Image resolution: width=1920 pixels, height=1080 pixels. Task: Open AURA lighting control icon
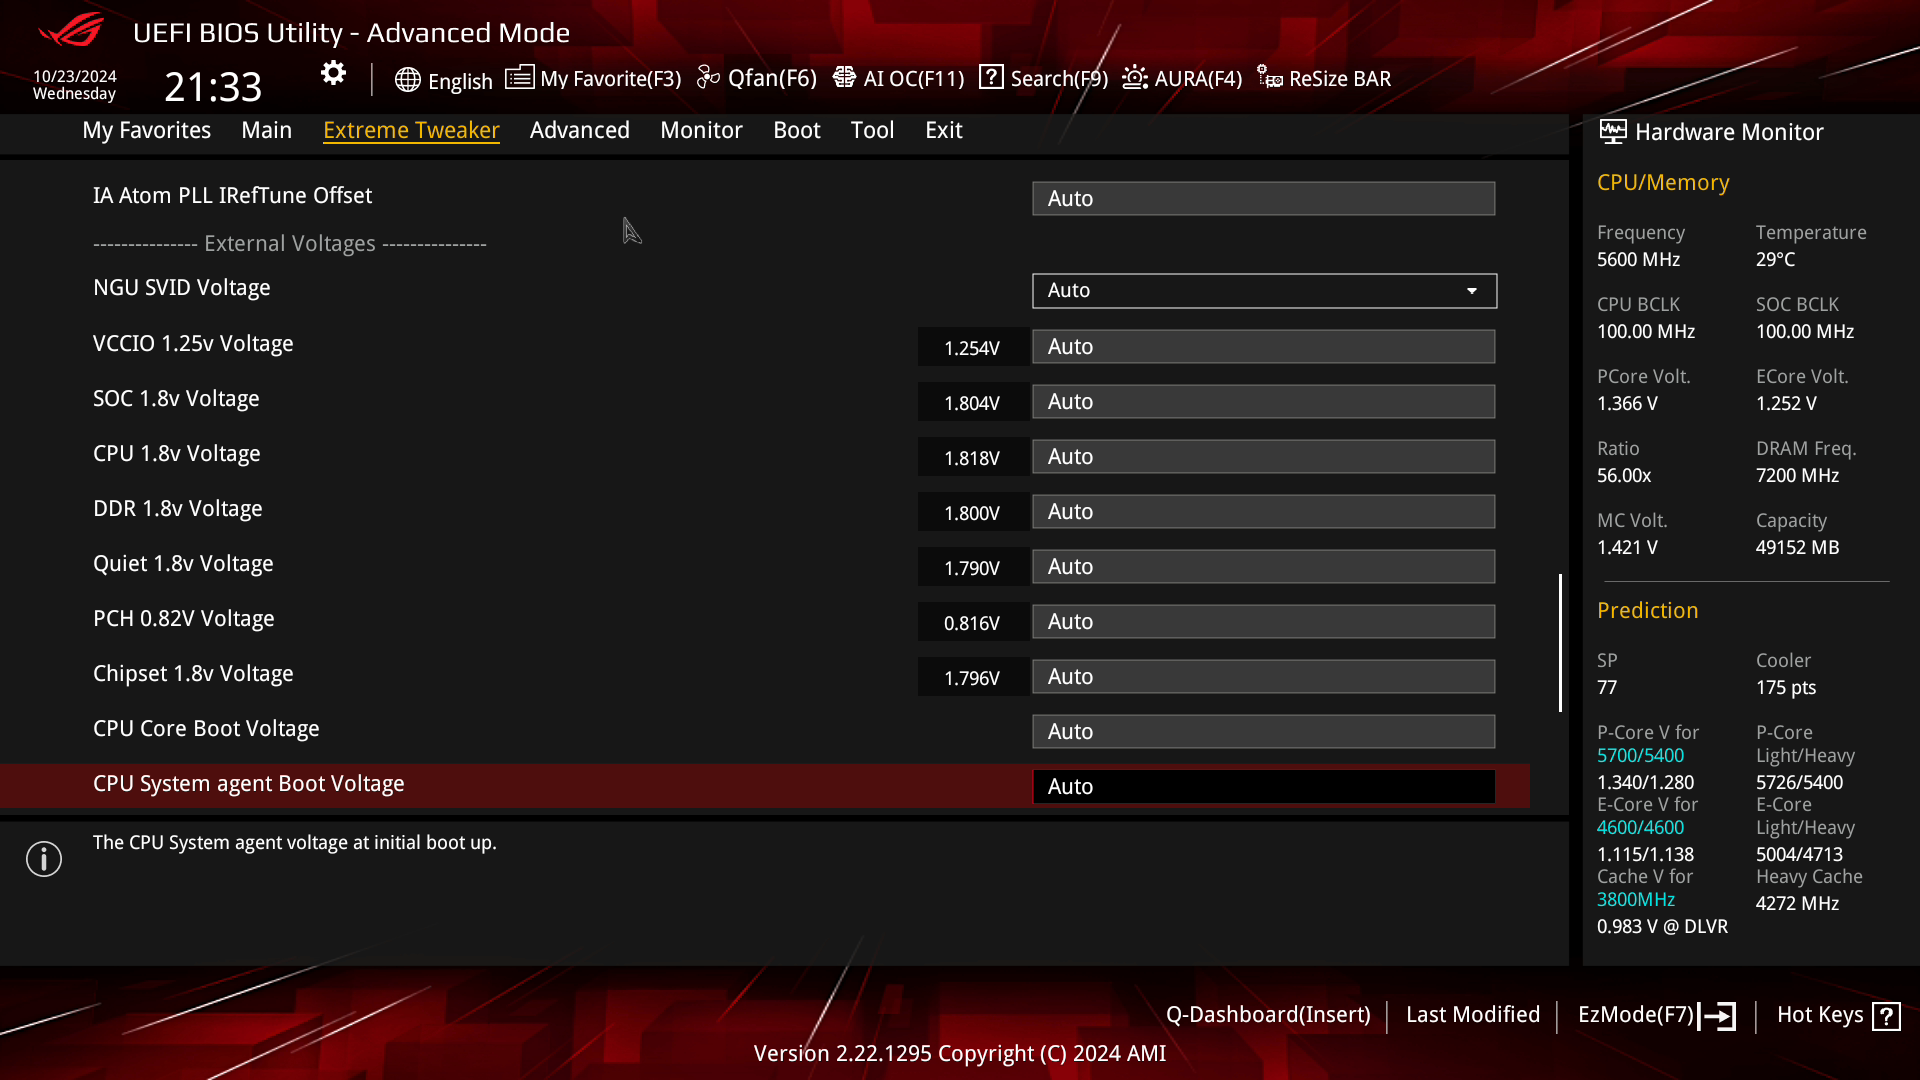(1133, 76)
